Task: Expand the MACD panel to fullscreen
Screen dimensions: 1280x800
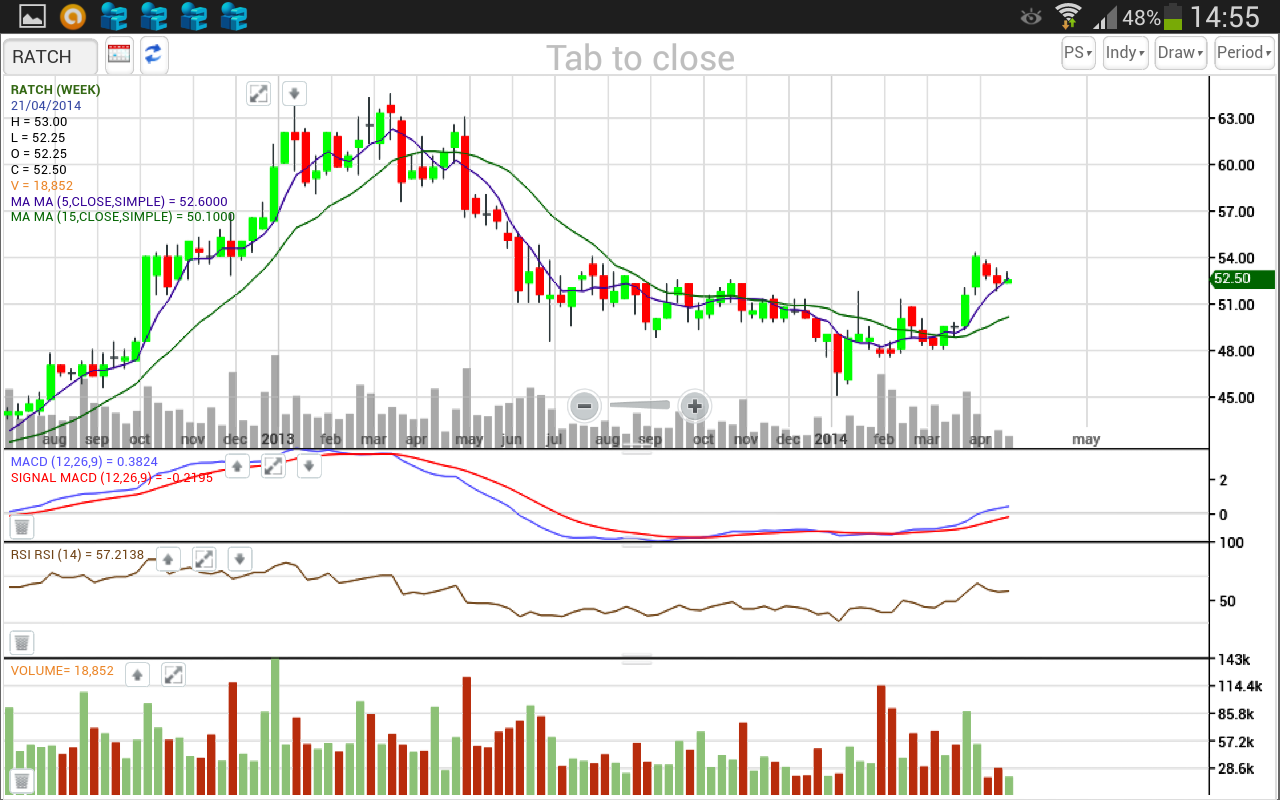Action: click(273, 466)
